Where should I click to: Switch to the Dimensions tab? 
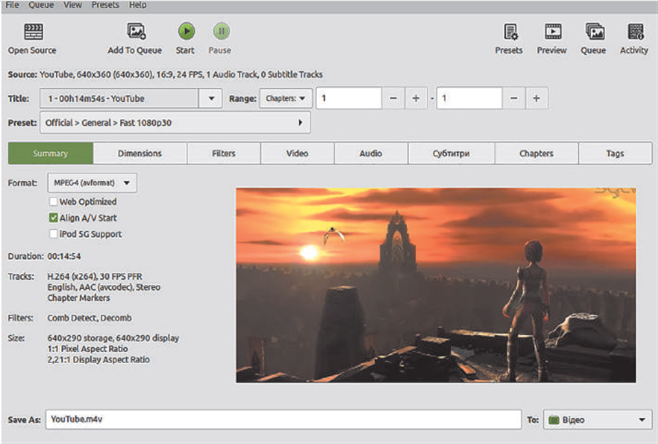(140, 153)
